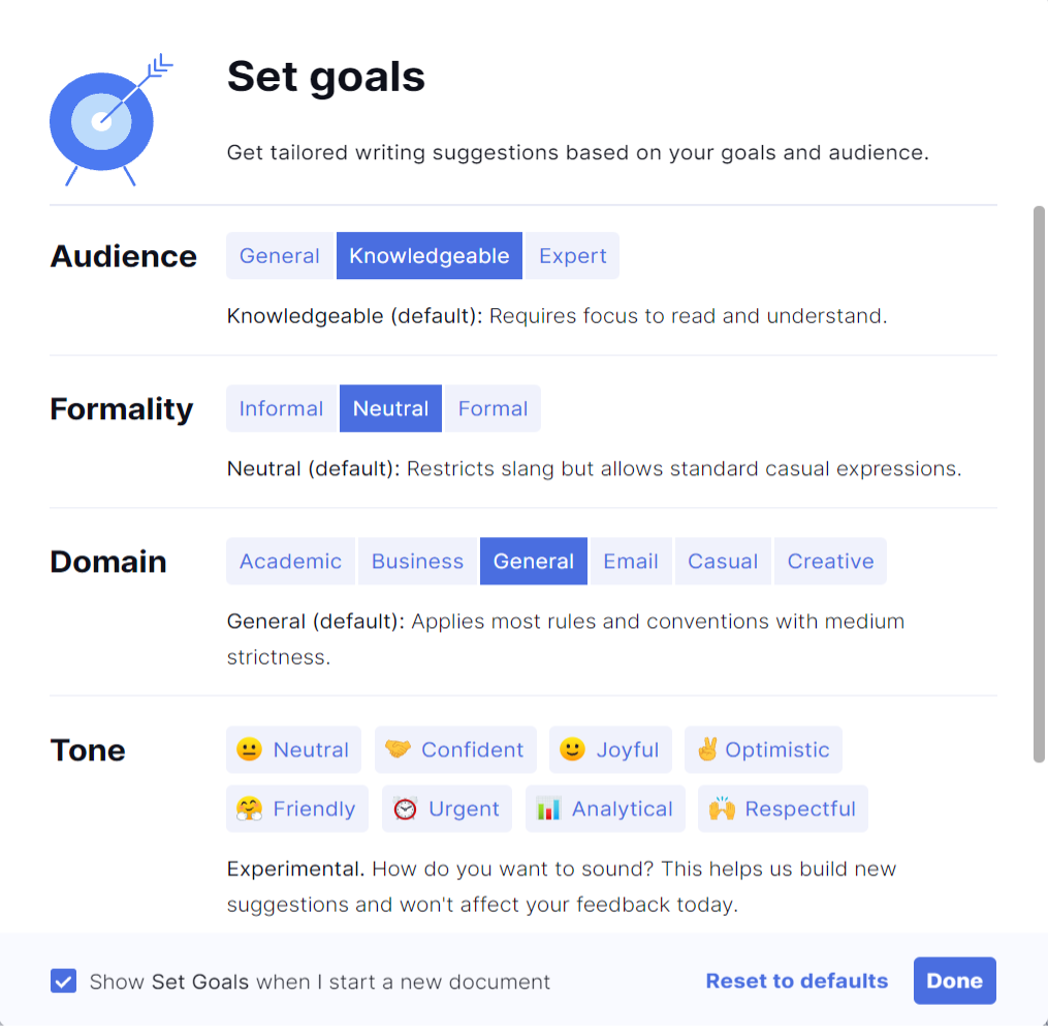Choose the Respectful raised-hands tone
The height and width of the screenshot is (1029, 1052).
point(783,810)
